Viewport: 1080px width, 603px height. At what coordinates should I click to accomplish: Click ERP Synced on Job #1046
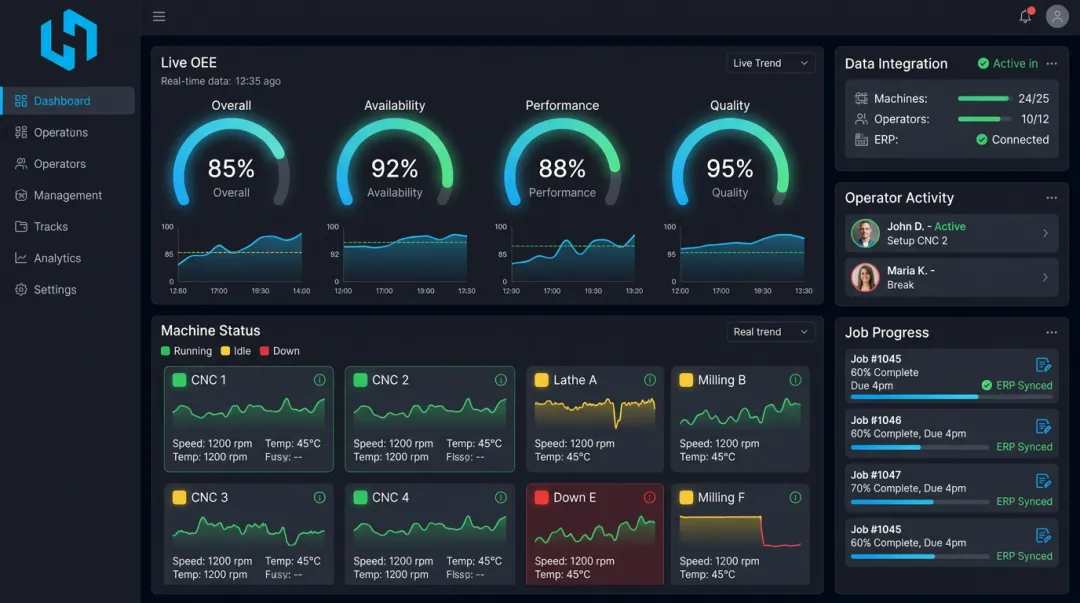point(1024,447)
